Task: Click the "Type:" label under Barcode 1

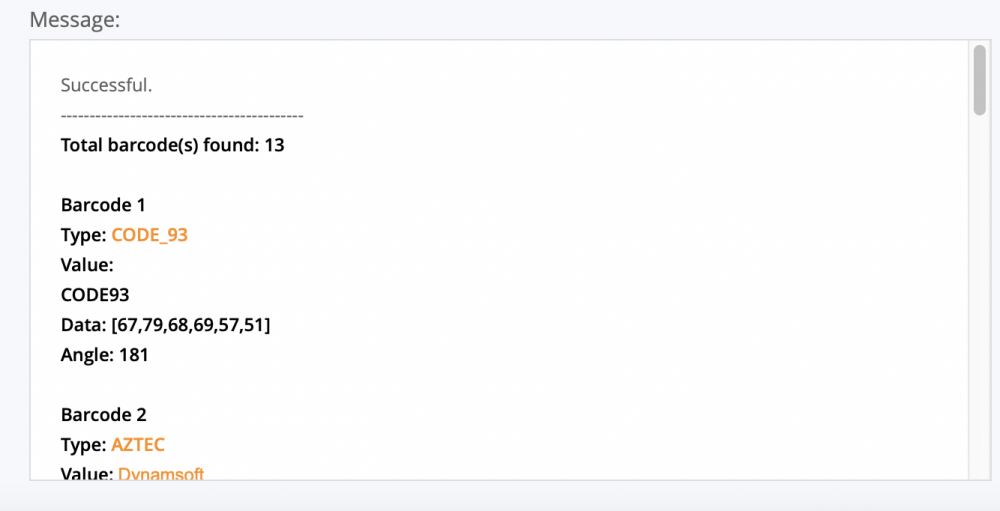Action: (83, 235)
